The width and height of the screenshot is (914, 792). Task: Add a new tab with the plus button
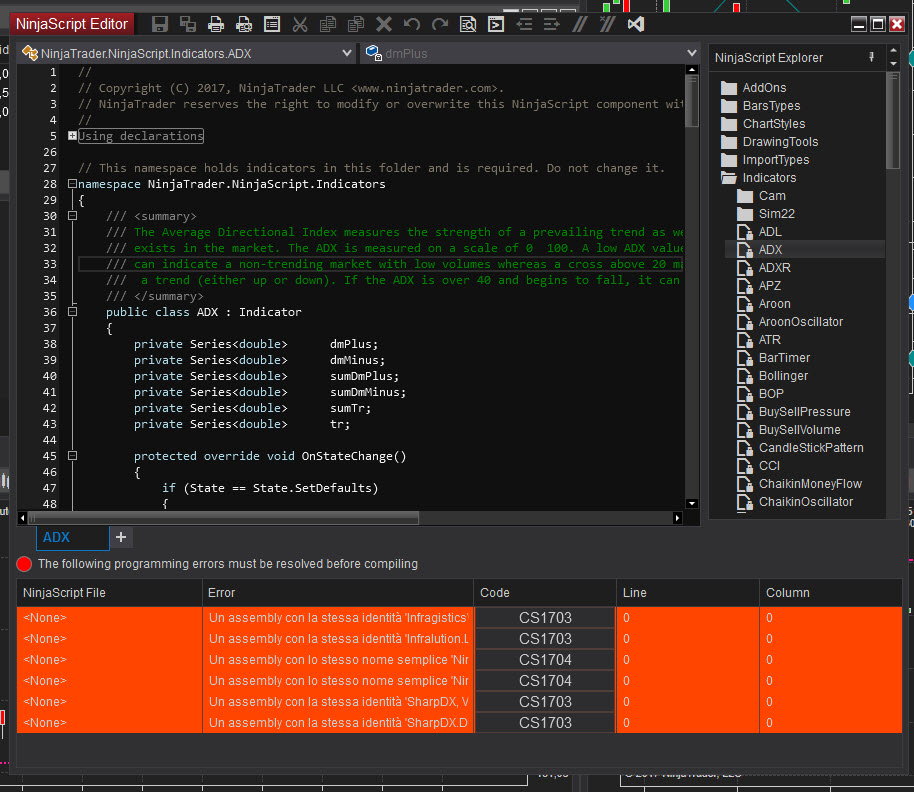tap(121, 537)
